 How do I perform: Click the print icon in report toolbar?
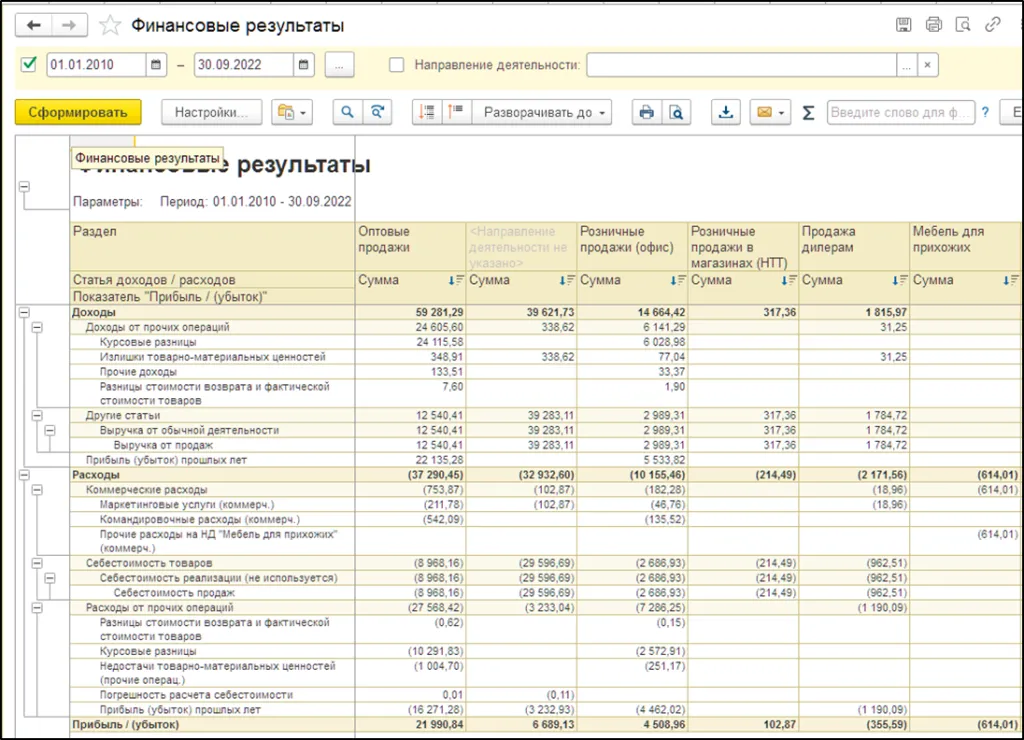(646, 112)
